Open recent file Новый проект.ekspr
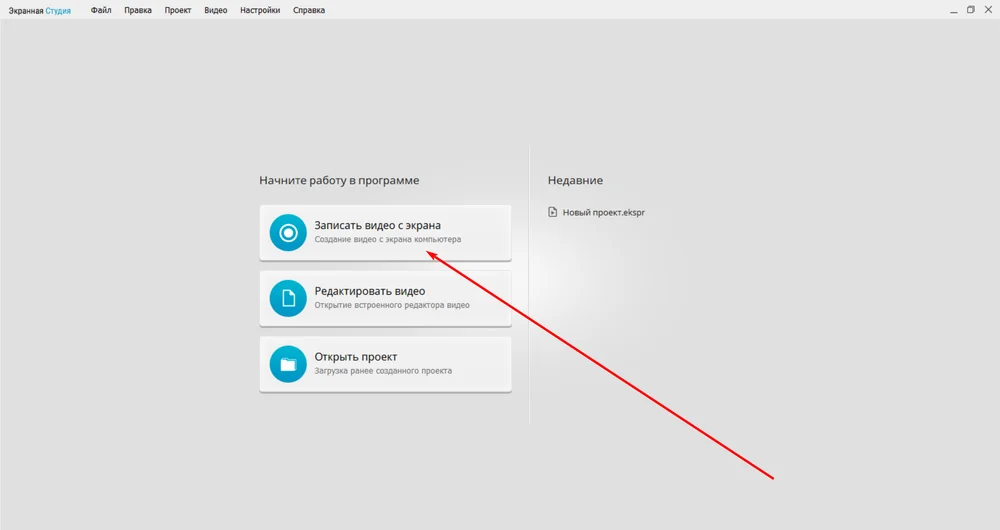 [603, 212]
